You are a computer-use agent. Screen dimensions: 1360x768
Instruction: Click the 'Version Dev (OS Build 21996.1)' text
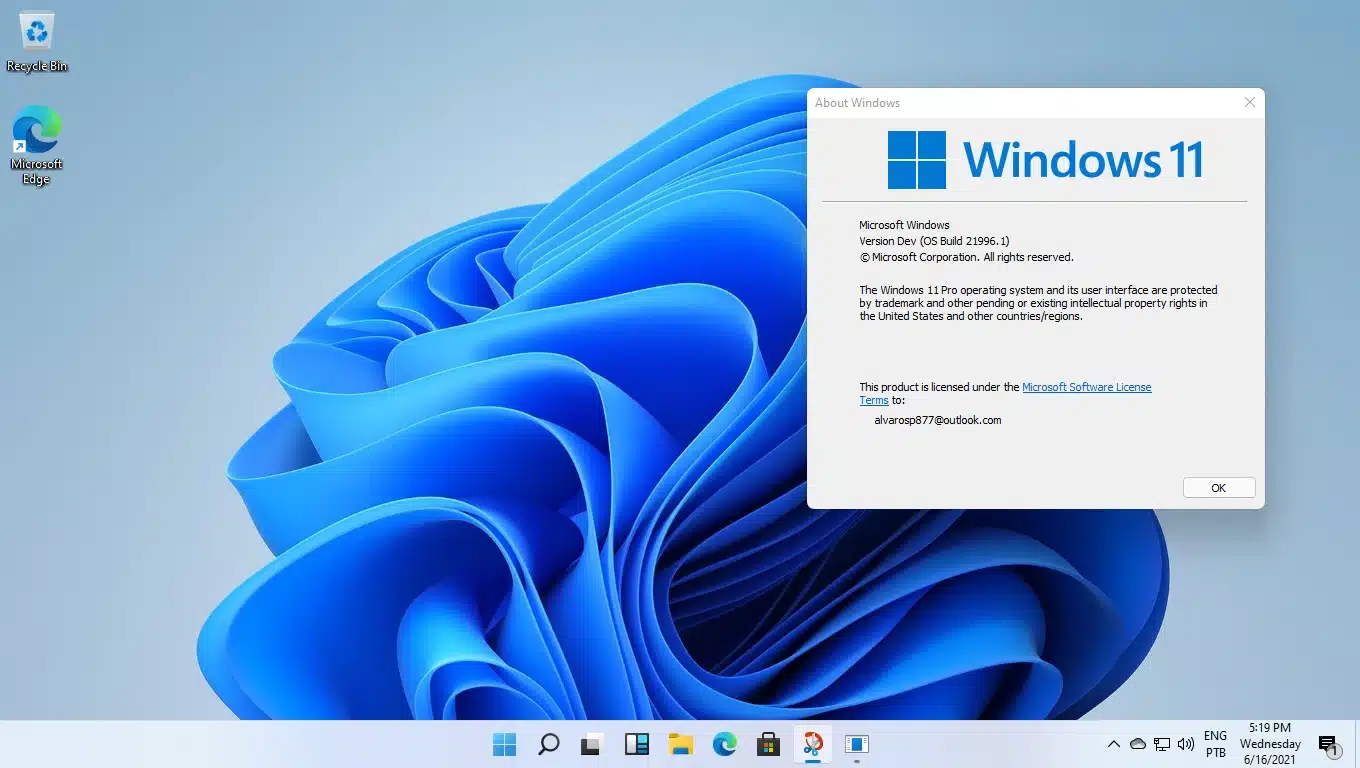pos(935,241)
